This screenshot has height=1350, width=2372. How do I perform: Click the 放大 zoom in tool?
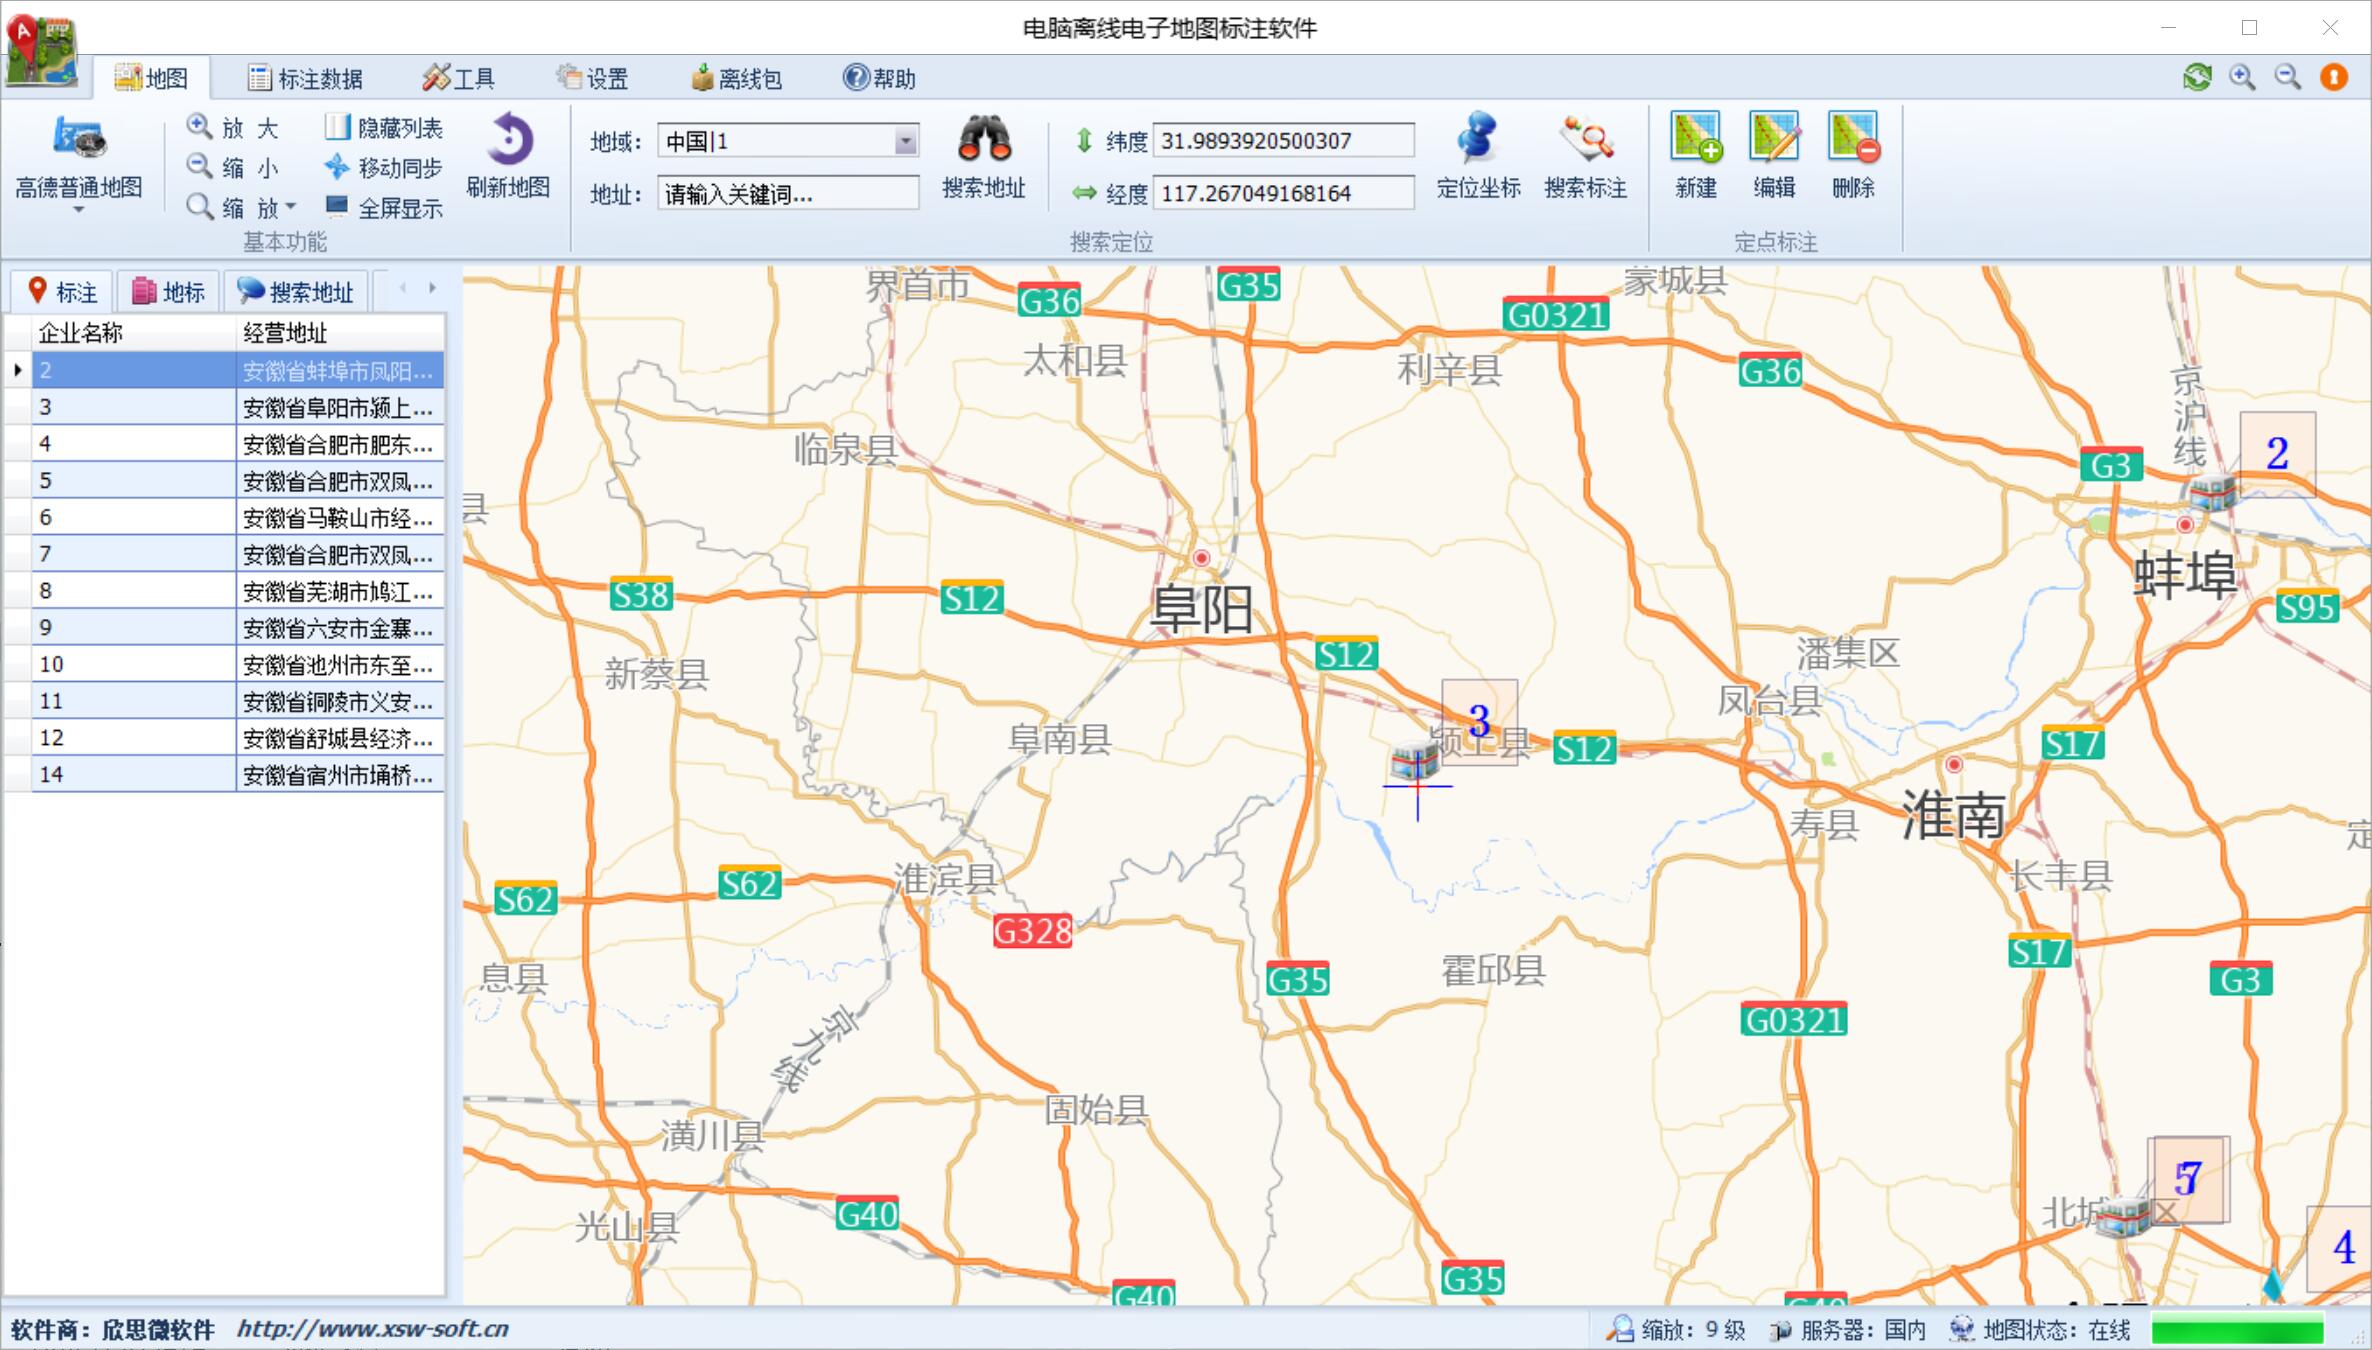point(233,127)
